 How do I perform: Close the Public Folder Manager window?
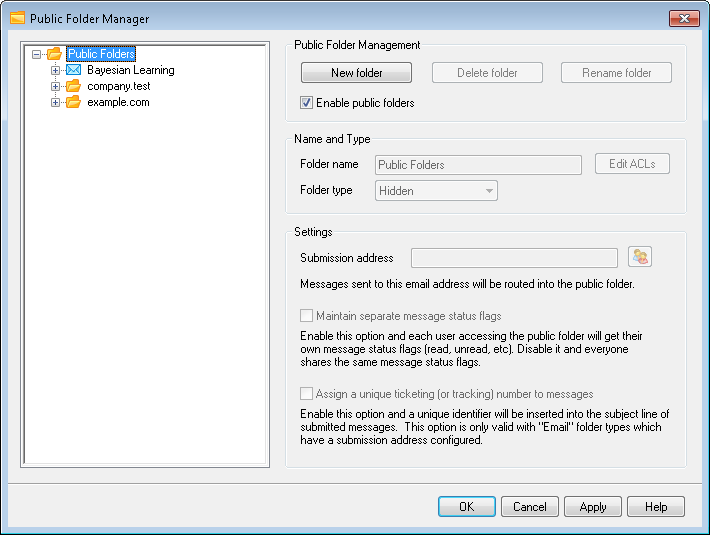click(x=683, y=18)
